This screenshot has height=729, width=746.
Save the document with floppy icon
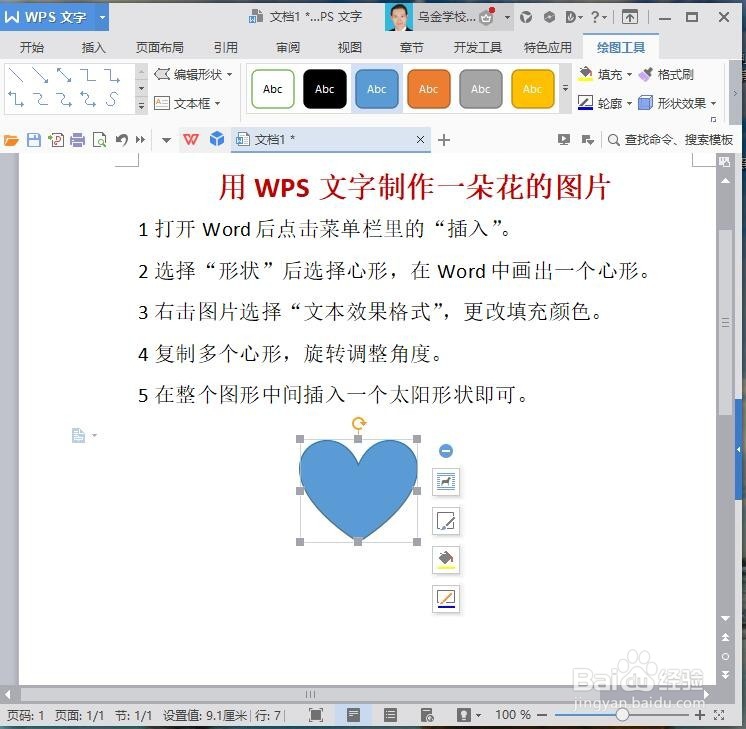(34, 140)
